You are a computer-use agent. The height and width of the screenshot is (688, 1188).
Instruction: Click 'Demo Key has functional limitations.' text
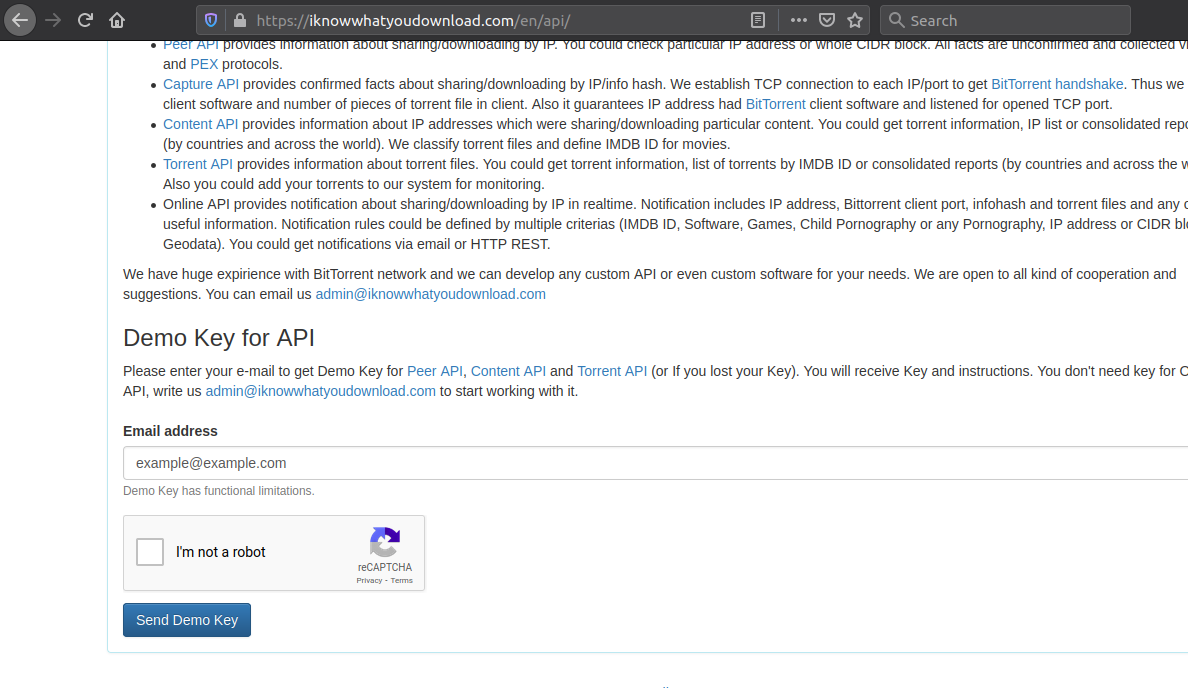pos(219,491)
